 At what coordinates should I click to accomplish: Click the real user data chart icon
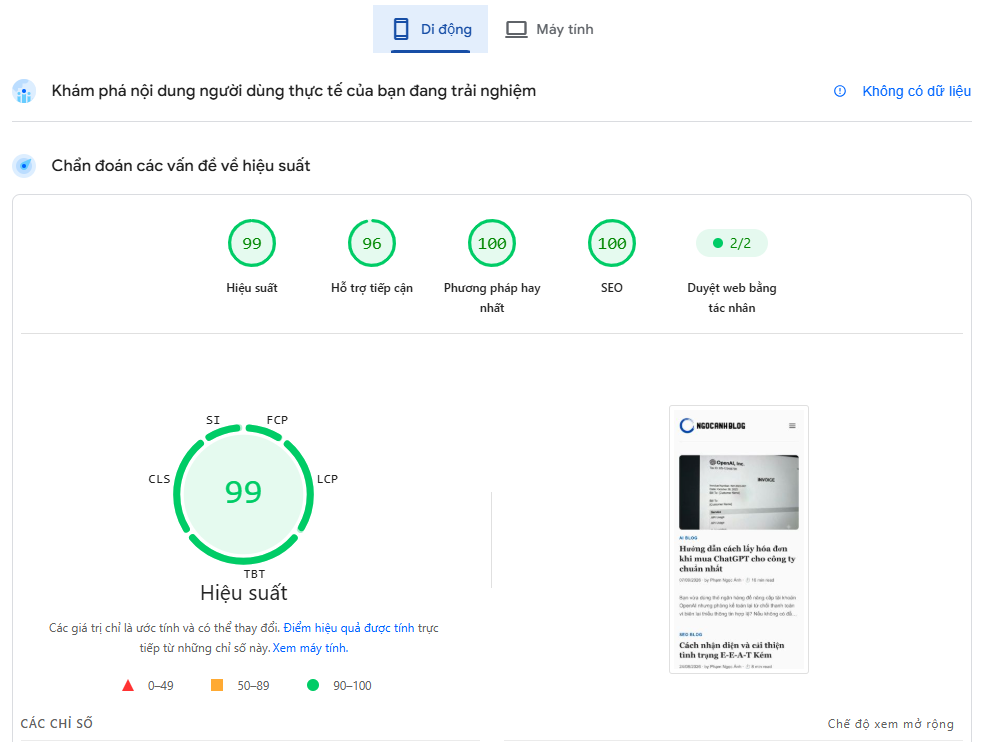click(x=24, y=91)
